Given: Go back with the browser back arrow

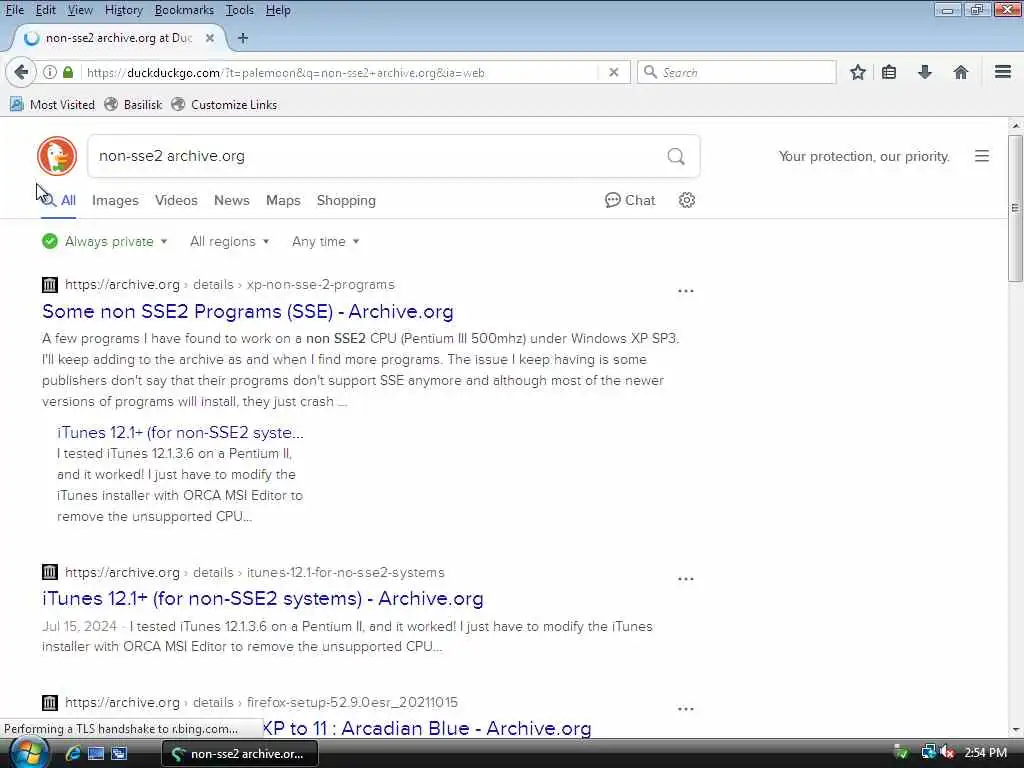Looking at the screenshot, I should [21, 72].
